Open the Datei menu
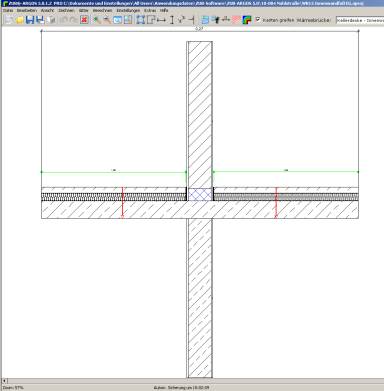The height and width of the screenshot is (391, 384). (x=8, y=10)
